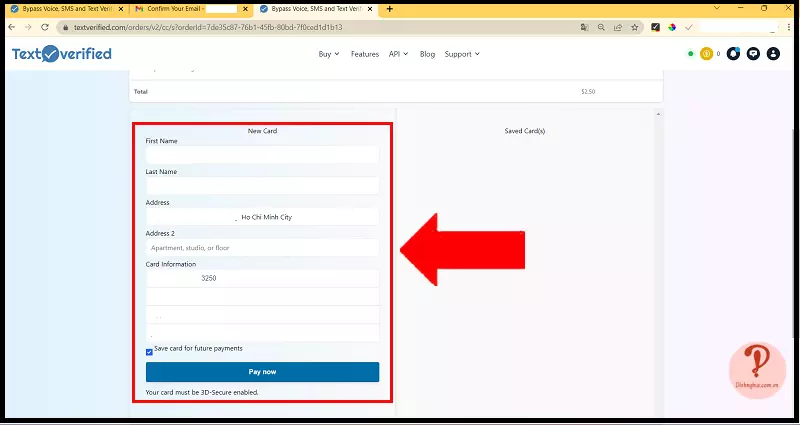Open the notifications bell icon
800x425 pixels.
(733, 54)
